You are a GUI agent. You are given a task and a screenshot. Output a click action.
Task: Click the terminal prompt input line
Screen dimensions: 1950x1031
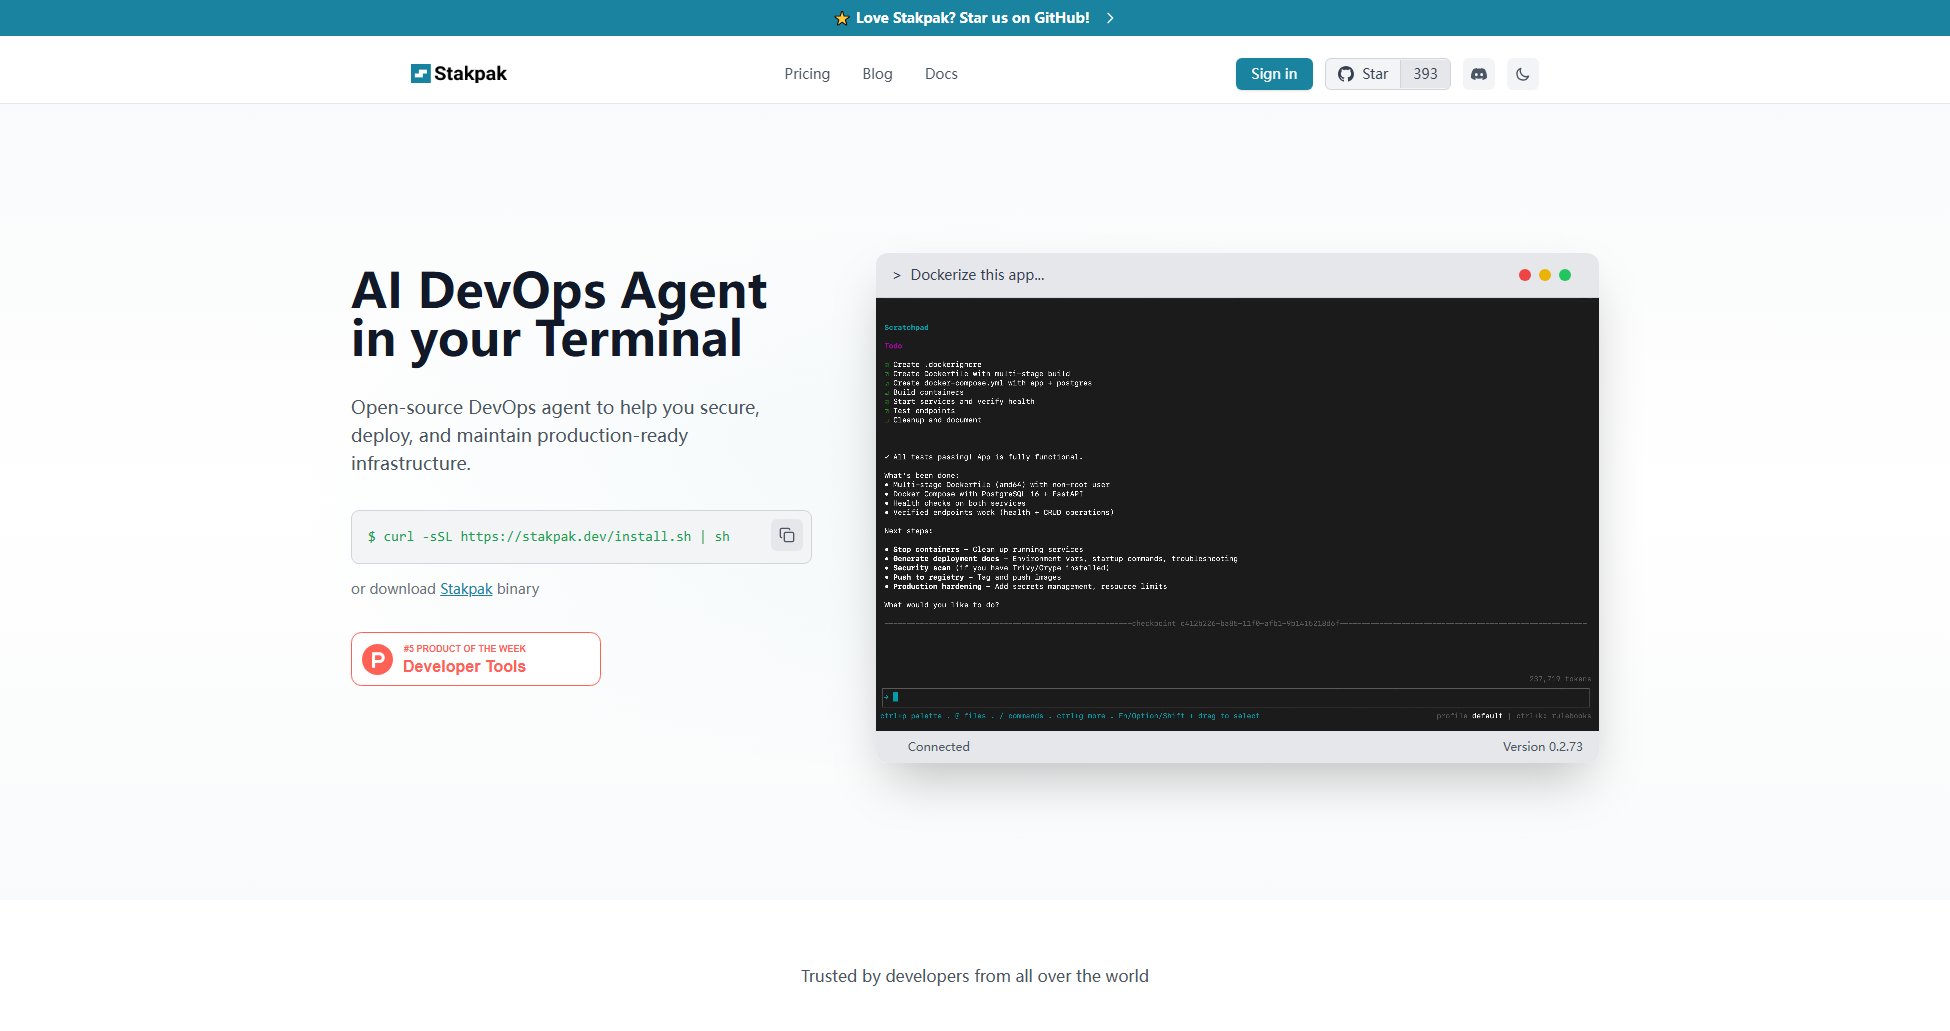[1235, 697]
